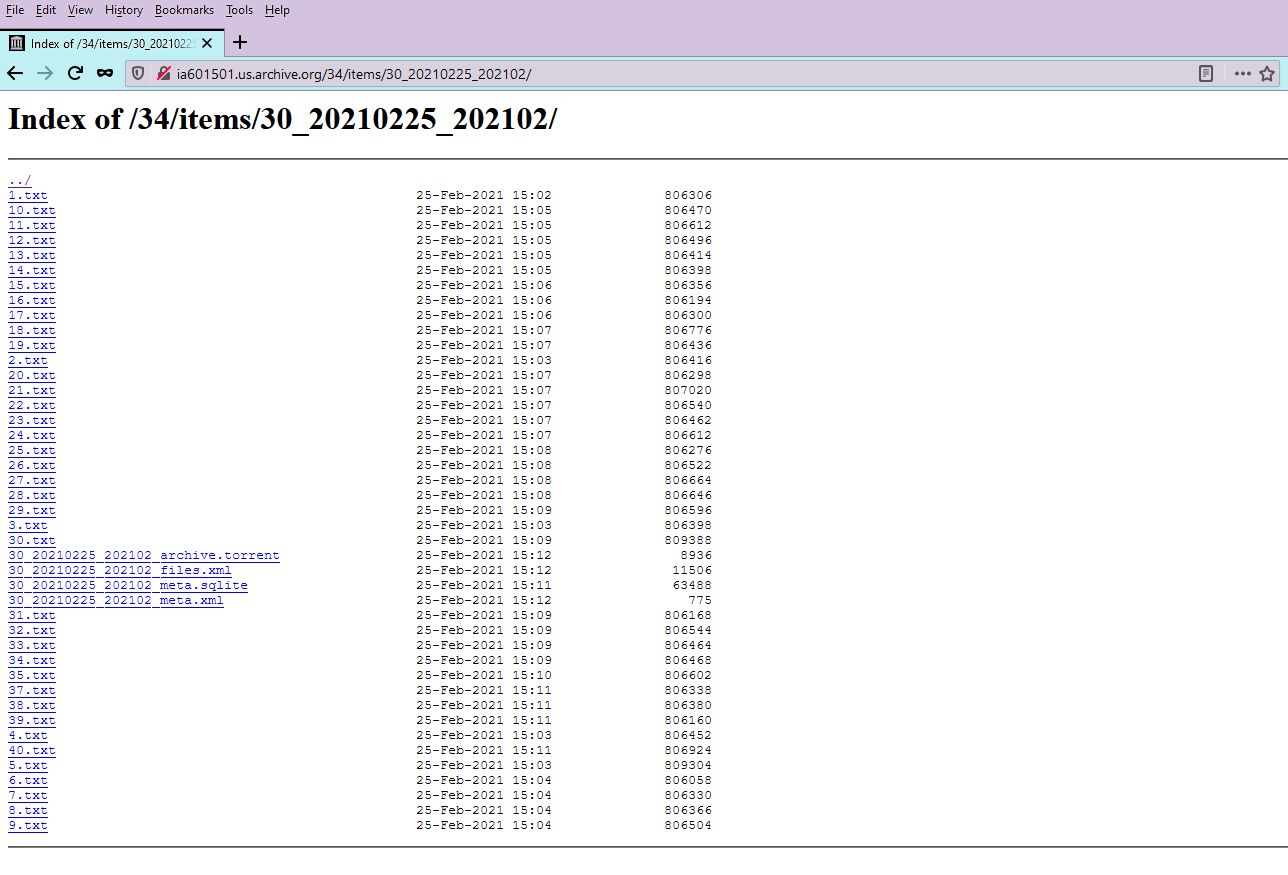
Task: Toggle Reader View icon
Action: [x=1207, y=73]
